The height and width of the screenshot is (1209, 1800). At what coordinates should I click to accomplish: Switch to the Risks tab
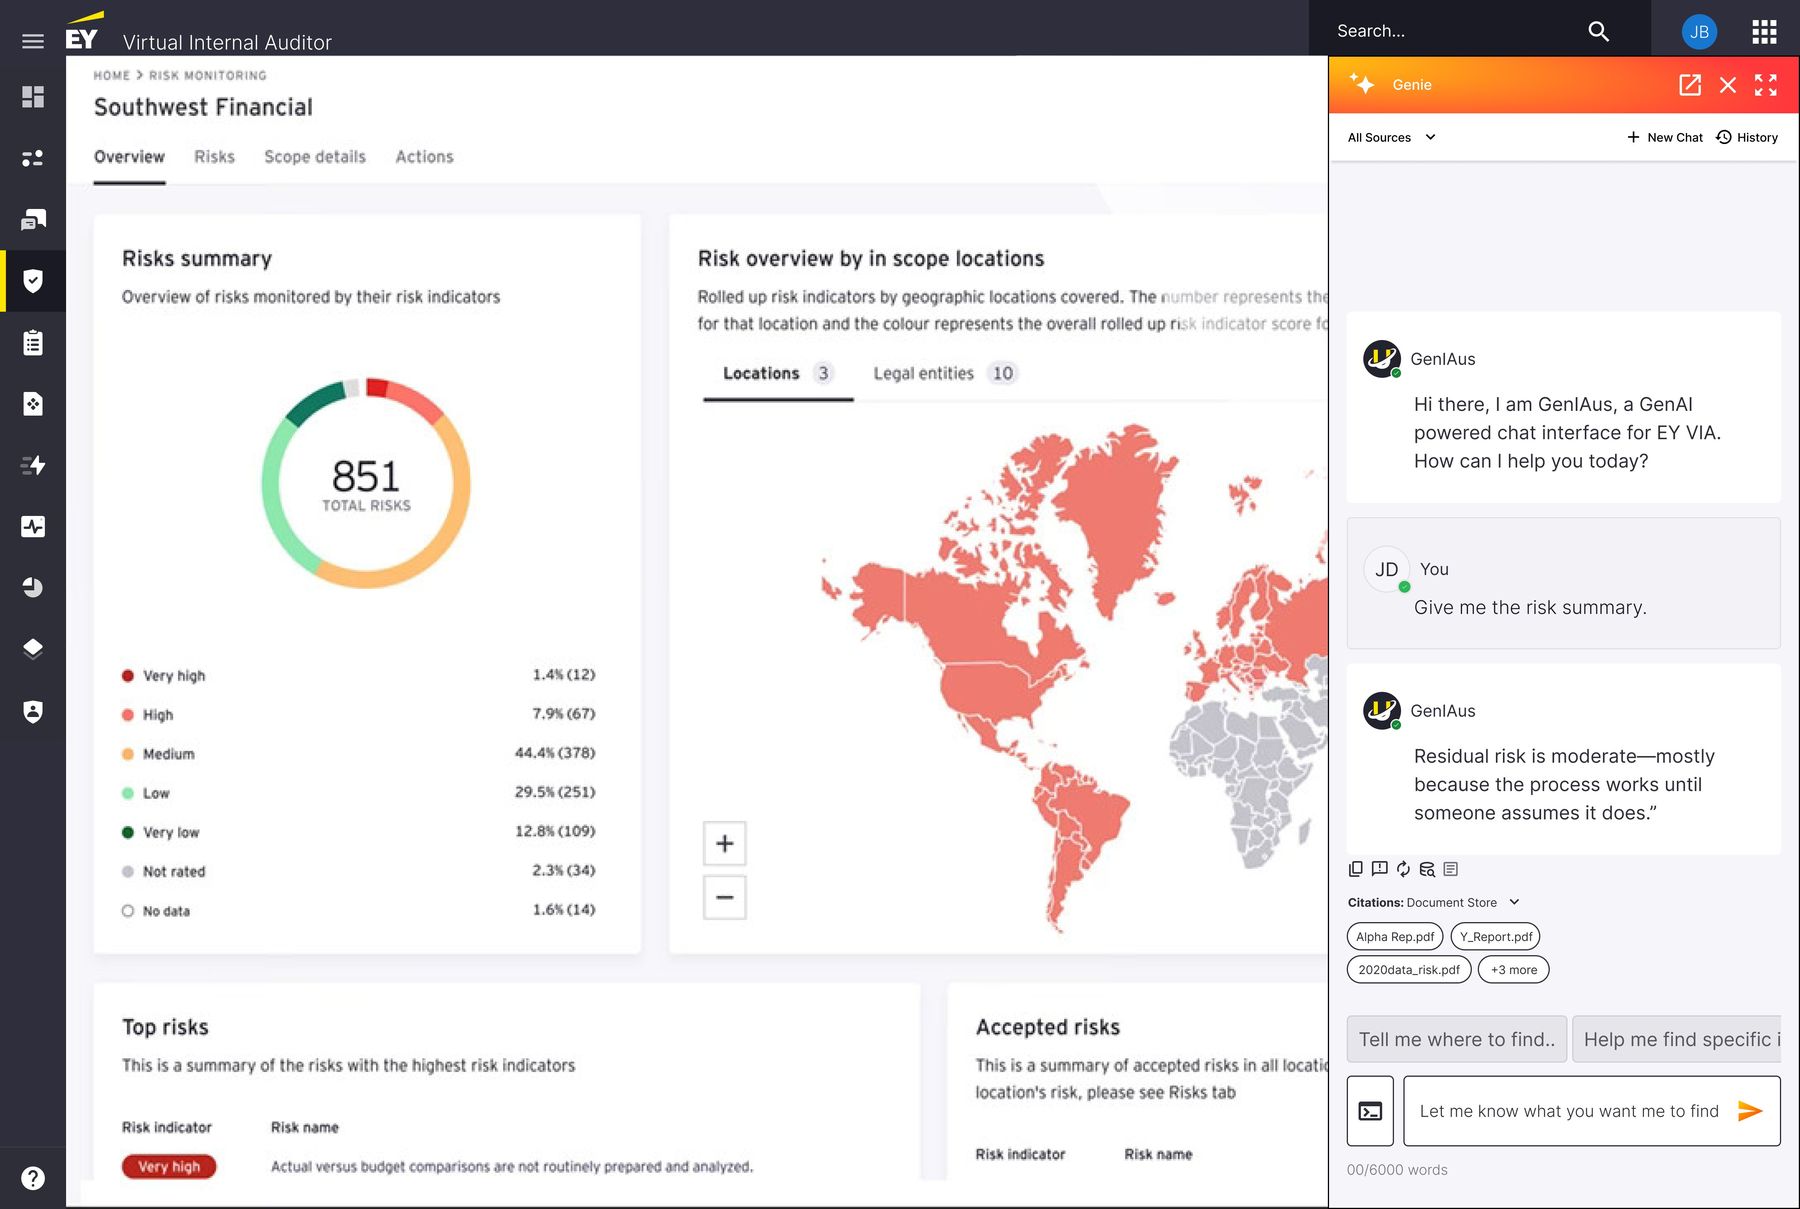point(214,157)
